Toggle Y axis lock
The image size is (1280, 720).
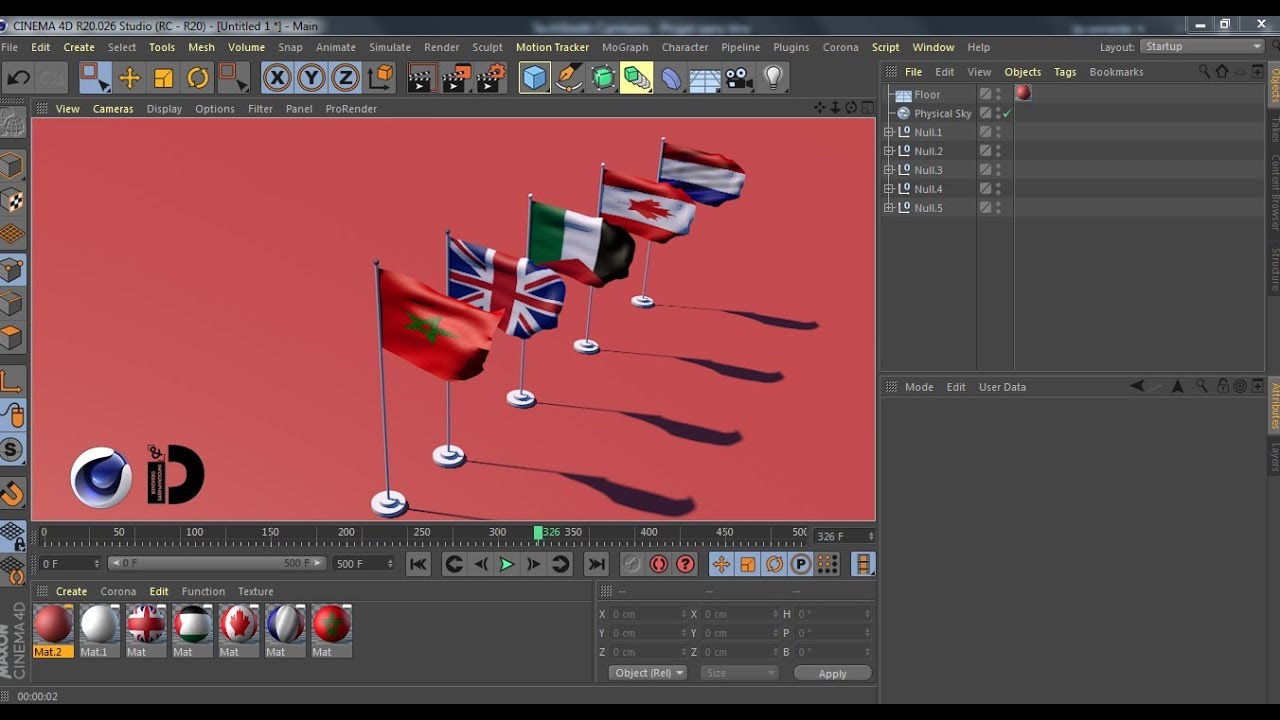point(311,77)
